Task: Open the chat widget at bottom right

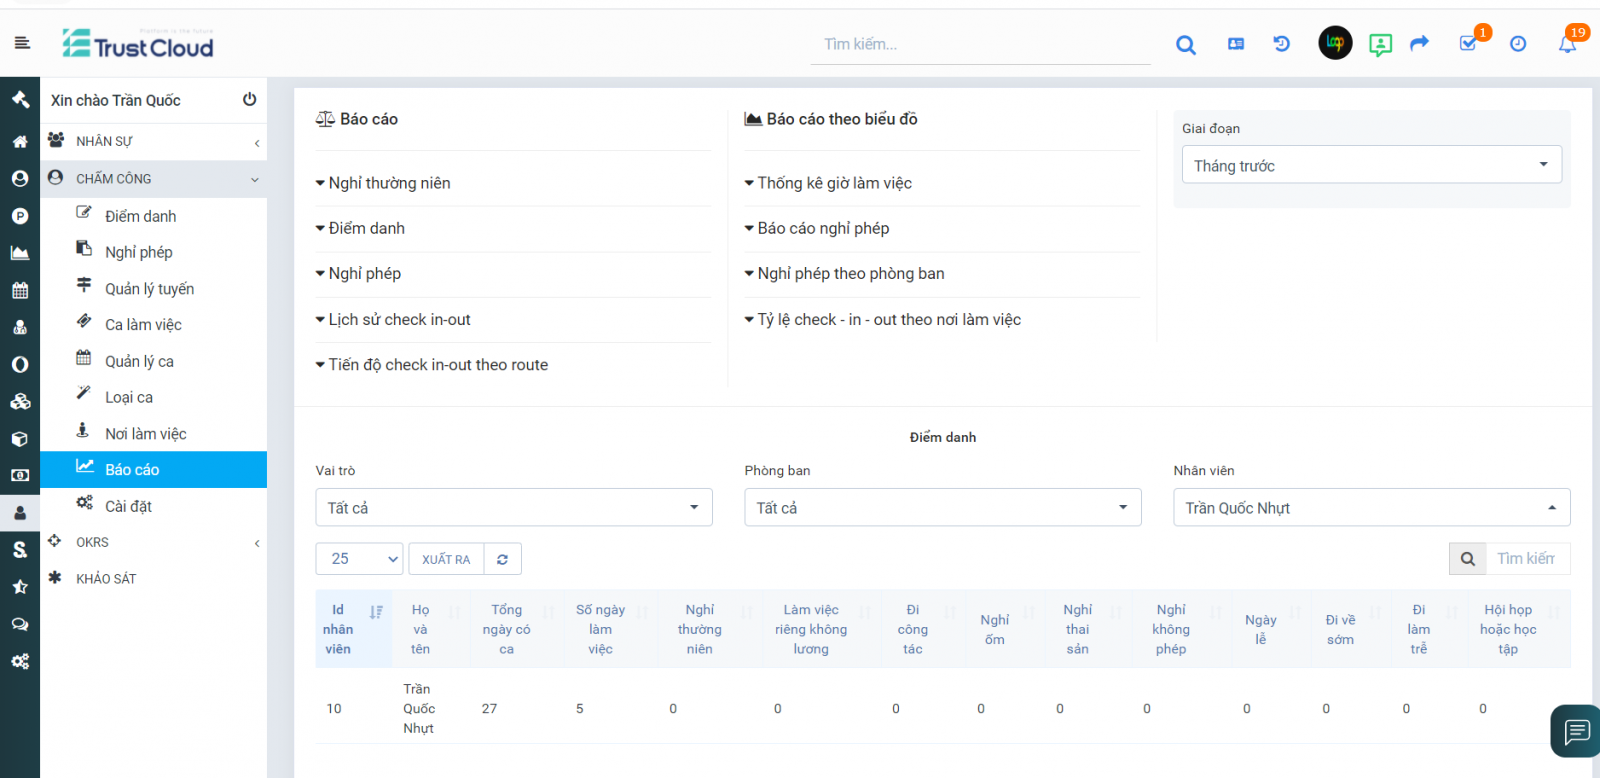Action: (1576, 731)
